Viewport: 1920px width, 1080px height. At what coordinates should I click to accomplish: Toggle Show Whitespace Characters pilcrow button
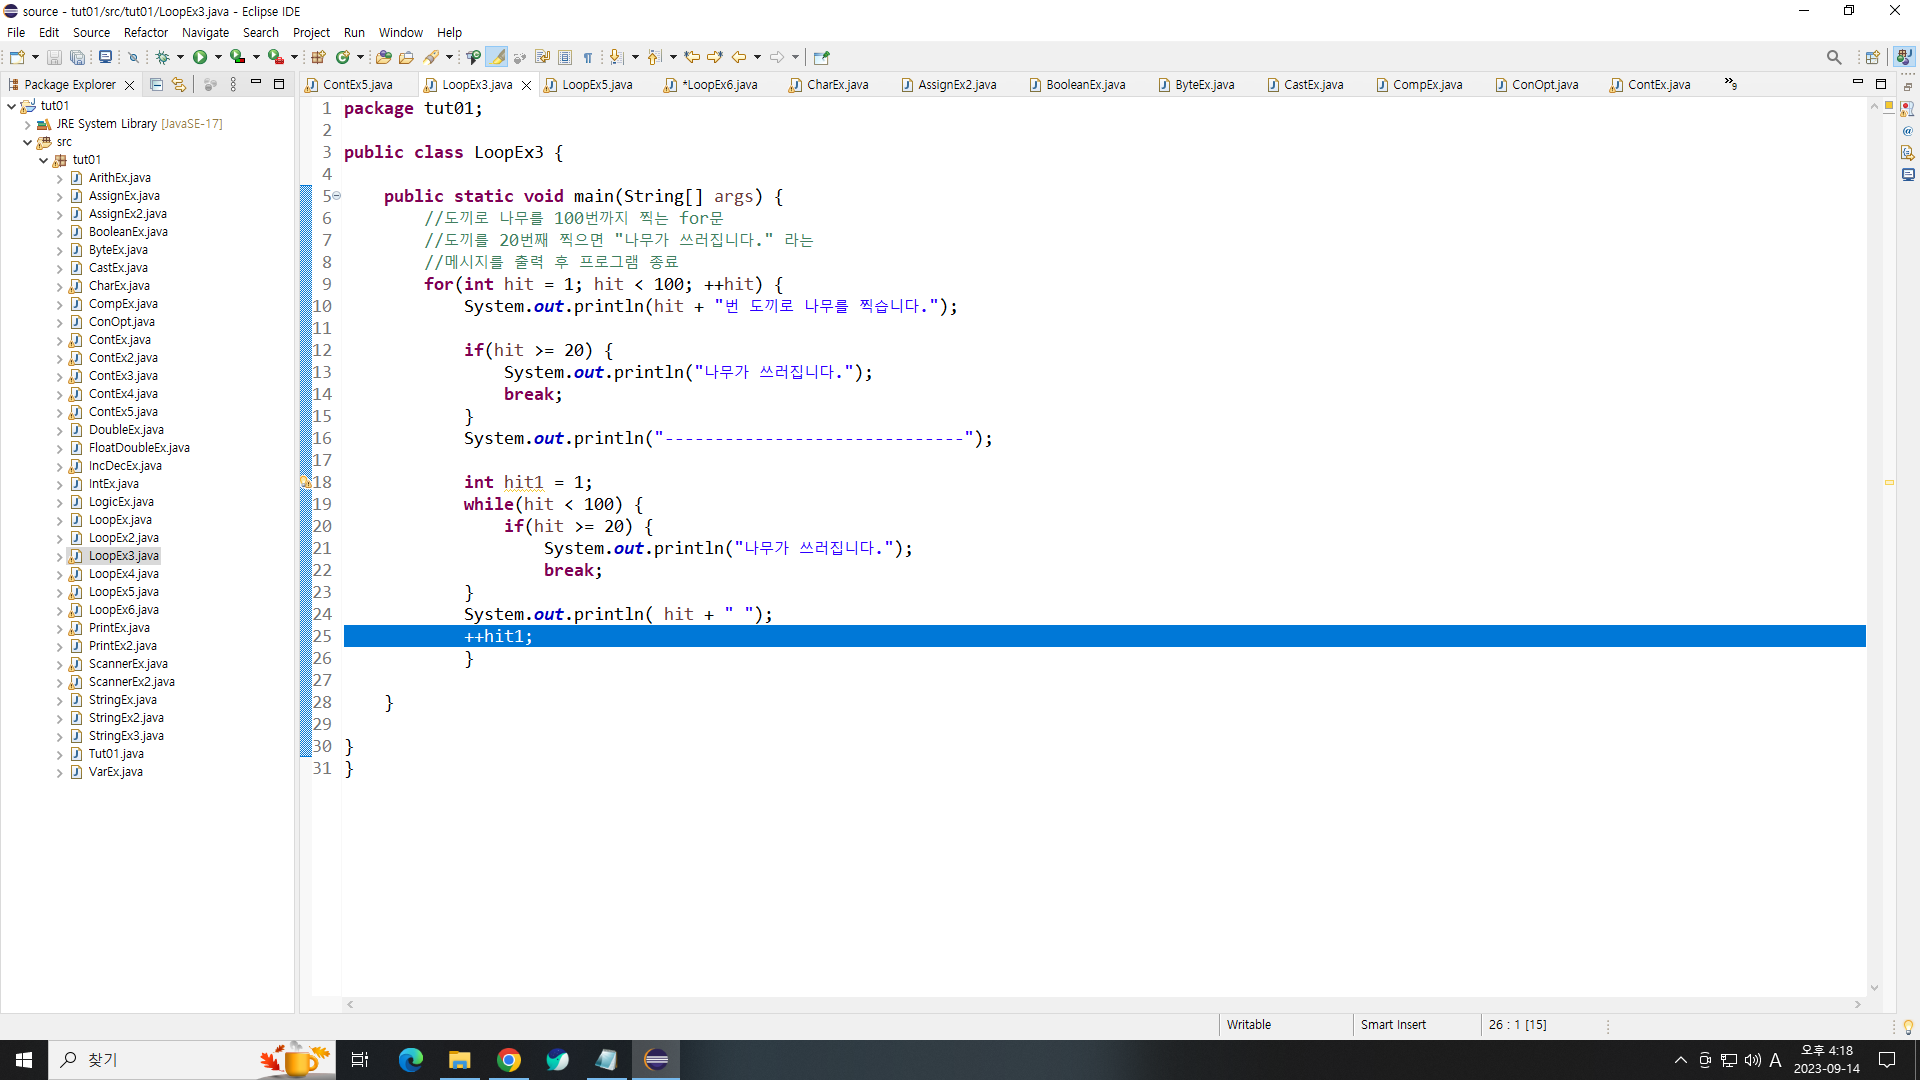[x=588, y=57]
